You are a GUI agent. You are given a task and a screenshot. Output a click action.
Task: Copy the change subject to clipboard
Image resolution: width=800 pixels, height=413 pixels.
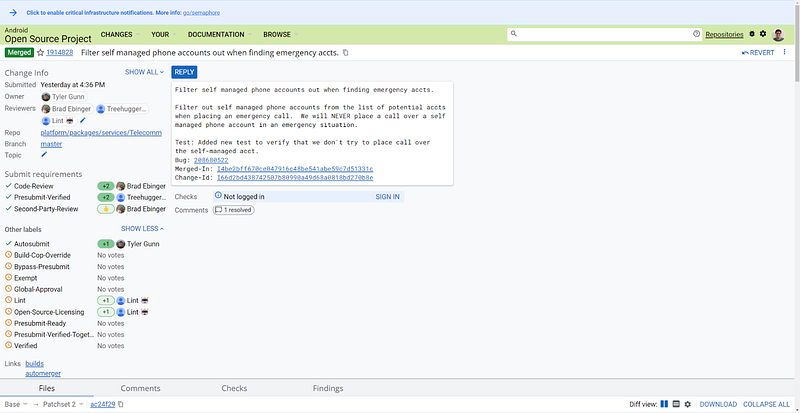click(346, 53)
